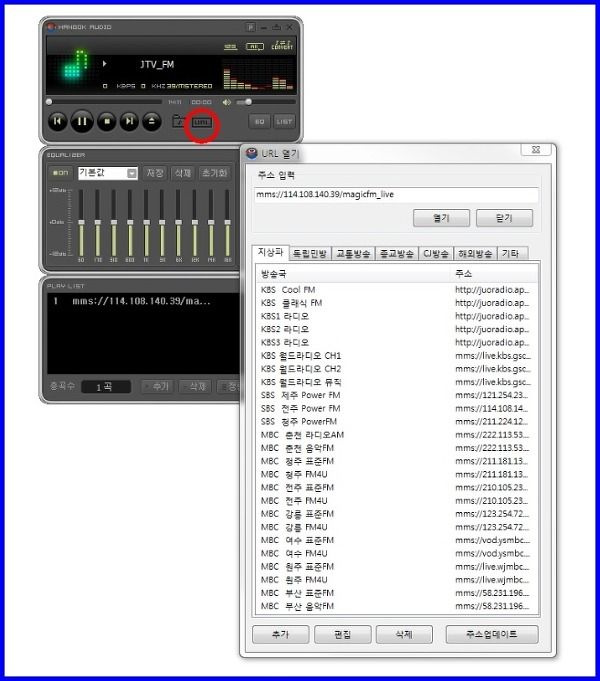Switch to the 기타 tab
This screenshot has height=681, width=600.
[x=511, y=254]
